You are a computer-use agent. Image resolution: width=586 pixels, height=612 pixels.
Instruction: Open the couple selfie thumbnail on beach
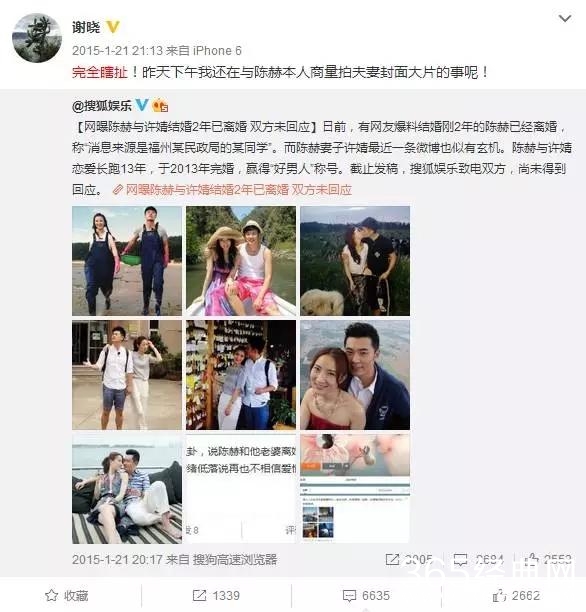coord(355,375)
